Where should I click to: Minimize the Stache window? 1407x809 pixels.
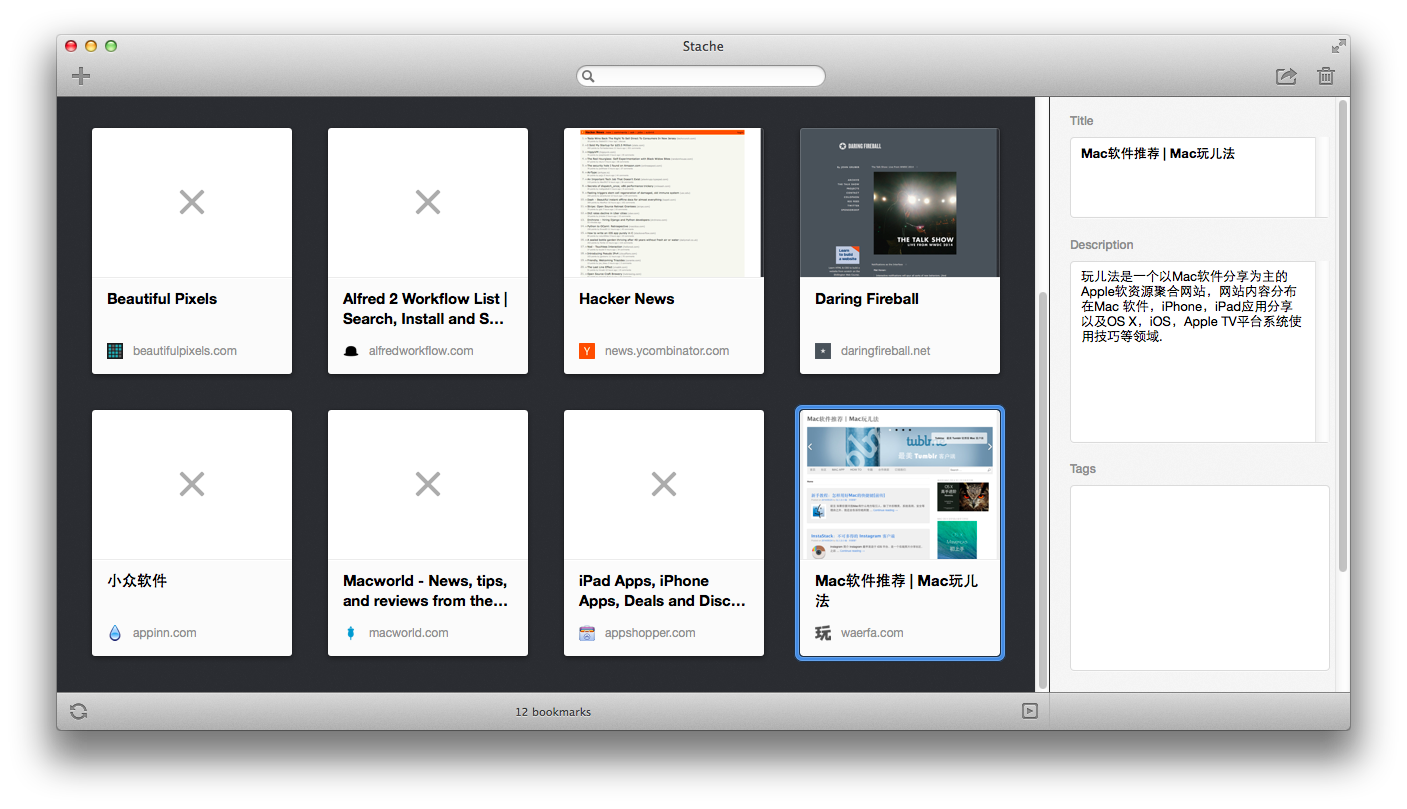(91, 46)
